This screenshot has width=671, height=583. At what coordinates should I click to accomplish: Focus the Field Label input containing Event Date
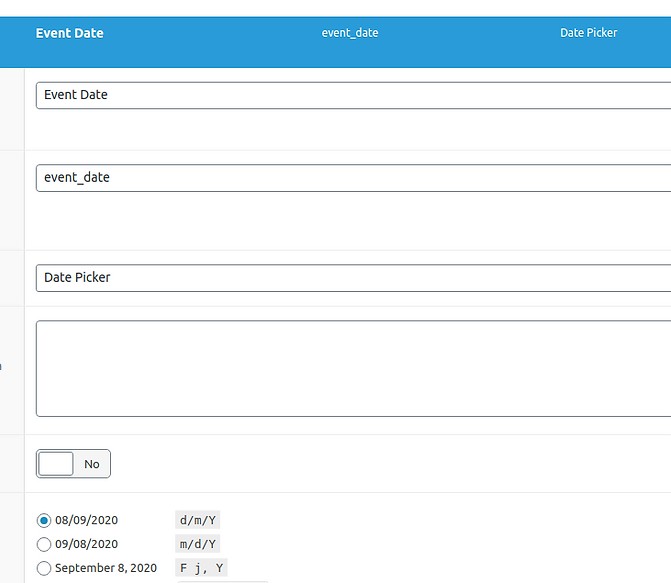coord(352,95)
